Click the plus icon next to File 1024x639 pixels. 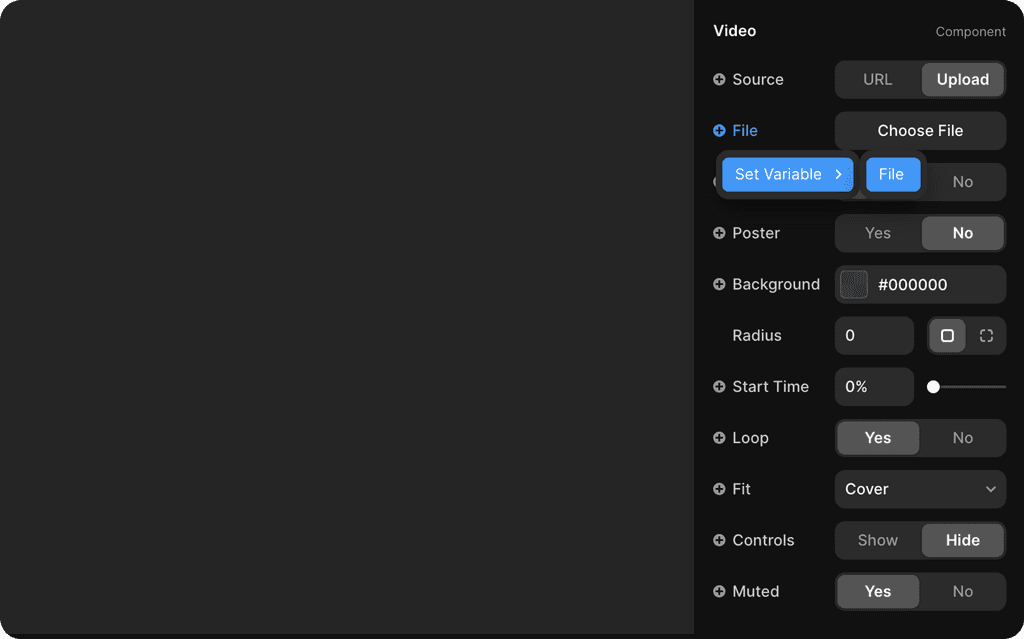point(718,130)
